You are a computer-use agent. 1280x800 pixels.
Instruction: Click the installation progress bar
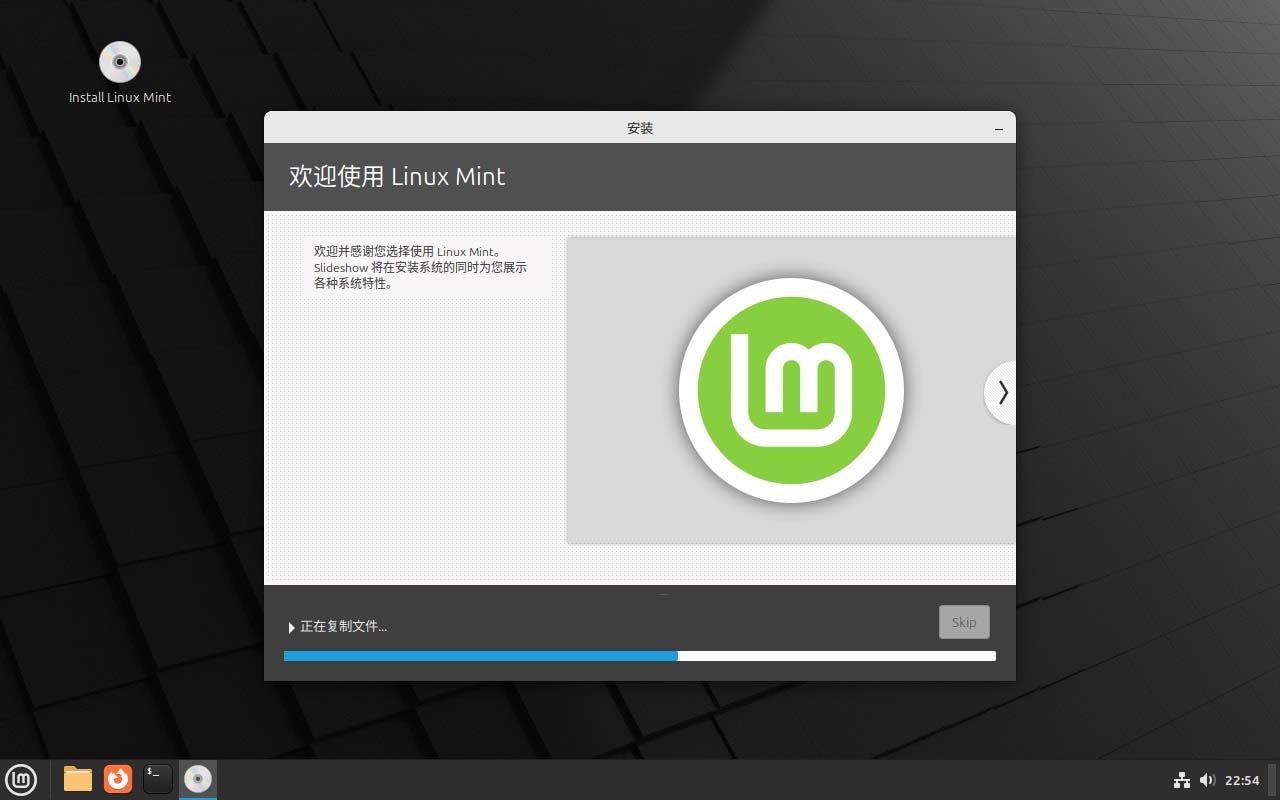(x=640, y=656)
